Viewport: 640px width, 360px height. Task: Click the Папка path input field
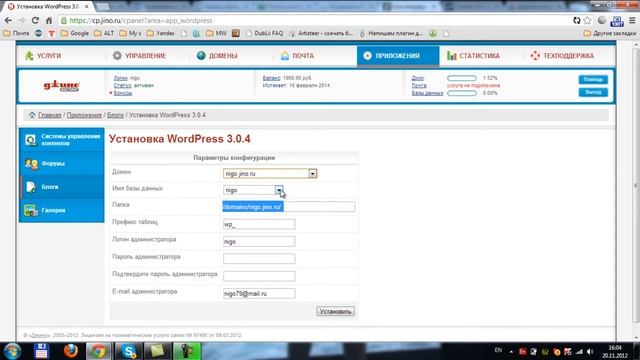(x=289, y=207)
